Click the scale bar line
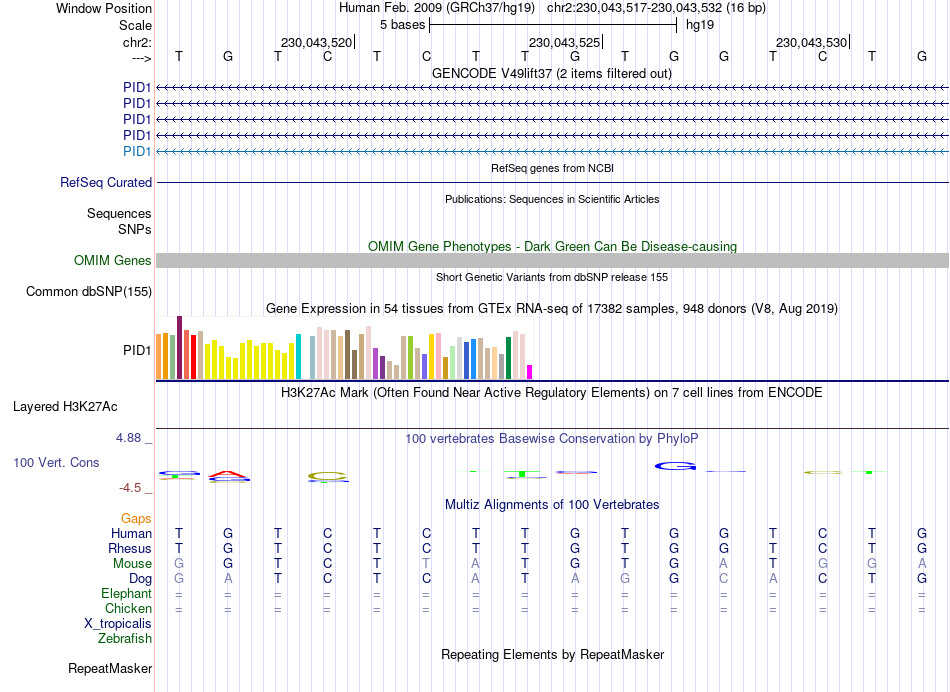The image size is (950, 692). (x=553, y=25)
